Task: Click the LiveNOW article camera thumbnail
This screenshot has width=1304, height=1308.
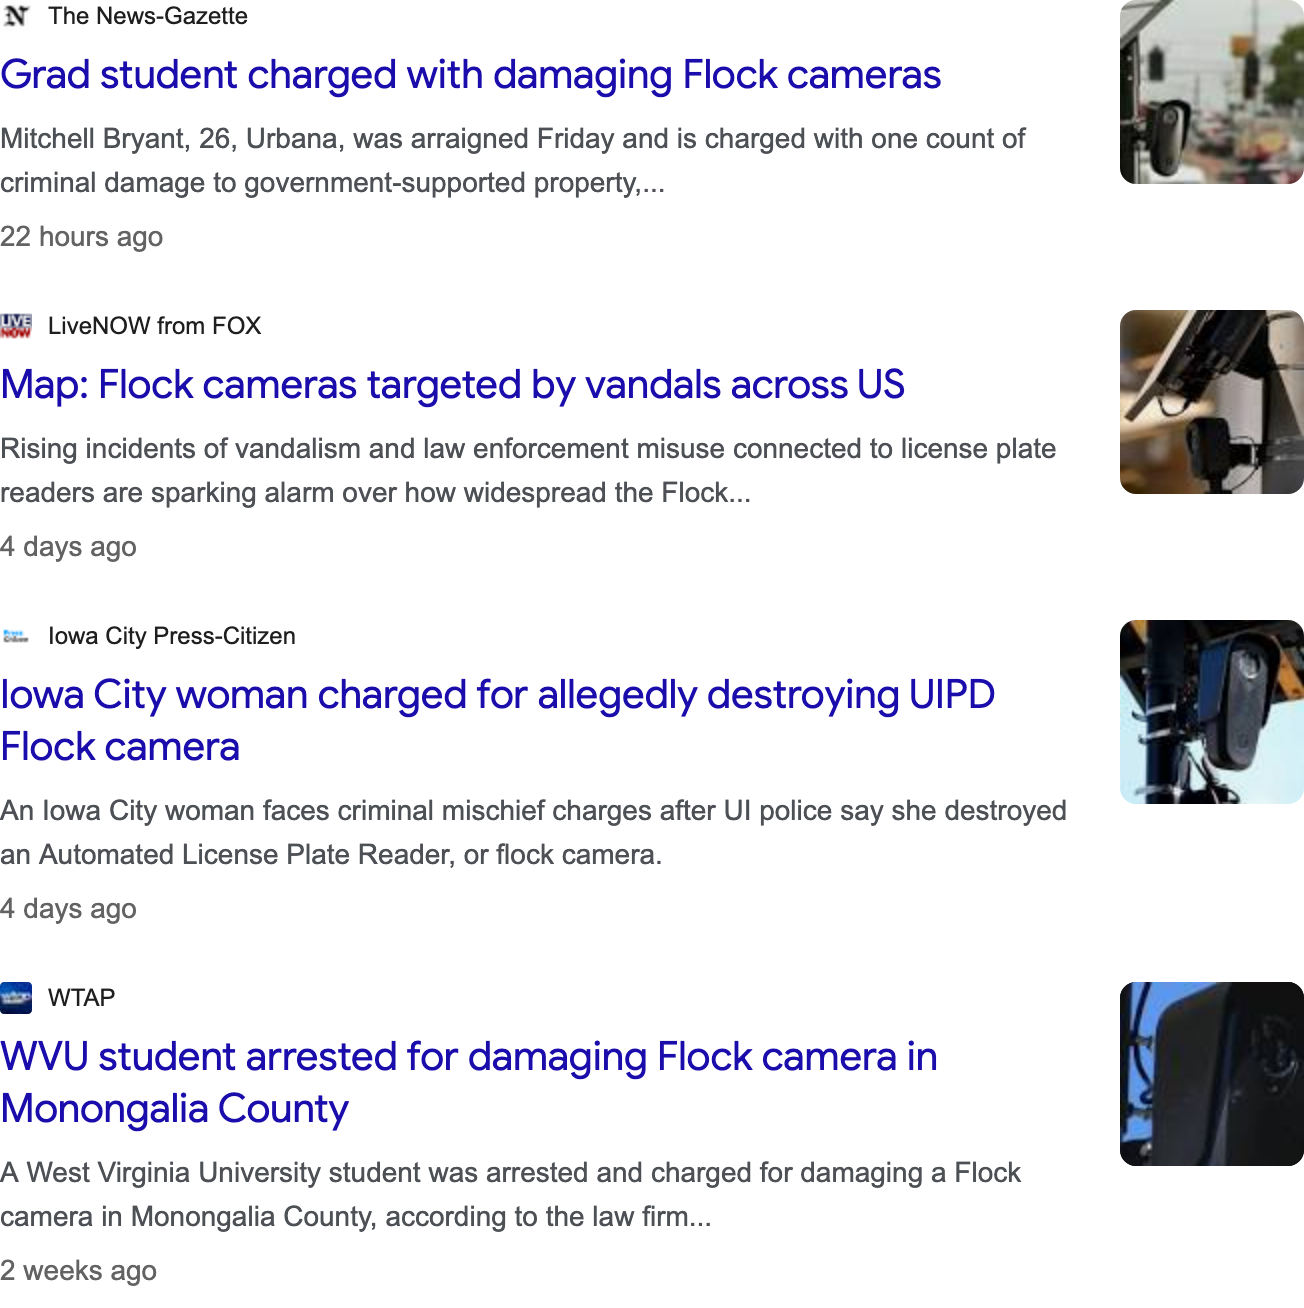Action: [1212, 402]
